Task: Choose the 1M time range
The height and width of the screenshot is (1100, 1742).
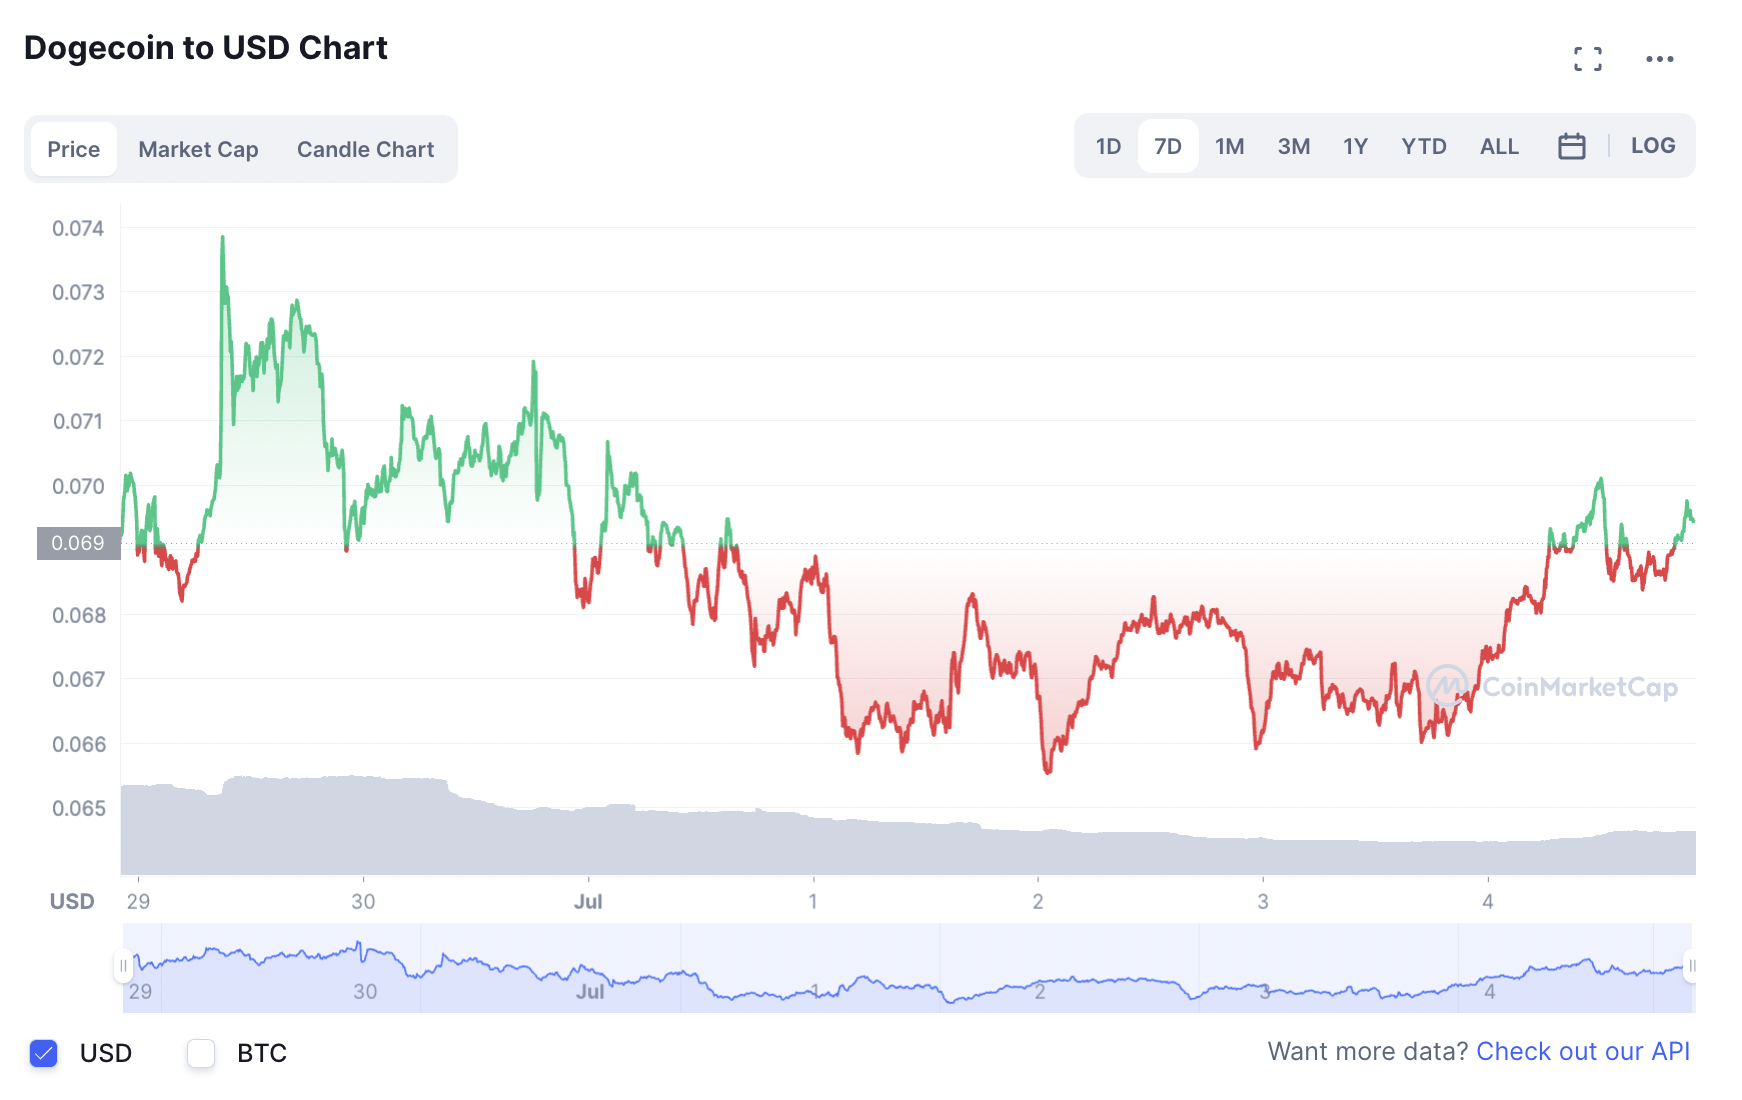Action: click(x=1229, y=147)
